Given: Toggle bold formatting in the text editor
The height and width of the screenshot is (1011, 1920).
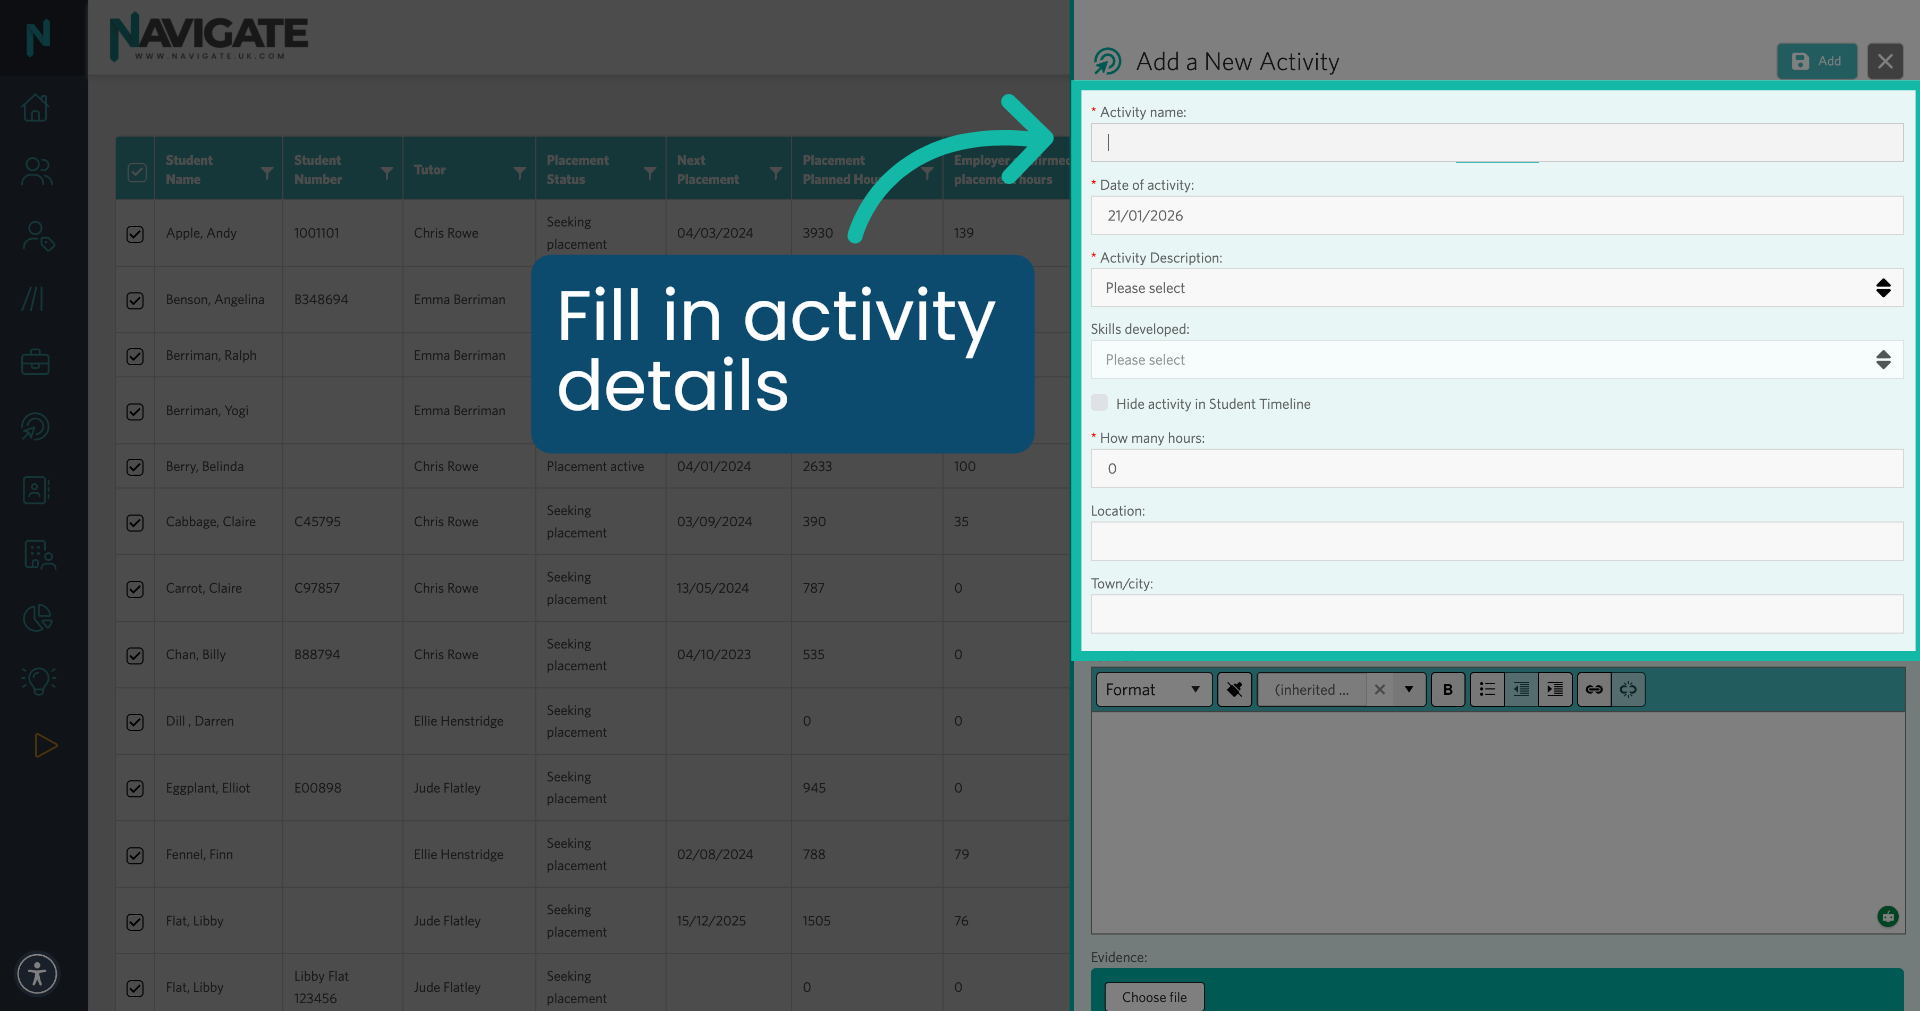Looking at the screenshot, I should [x=1447, y=689].
